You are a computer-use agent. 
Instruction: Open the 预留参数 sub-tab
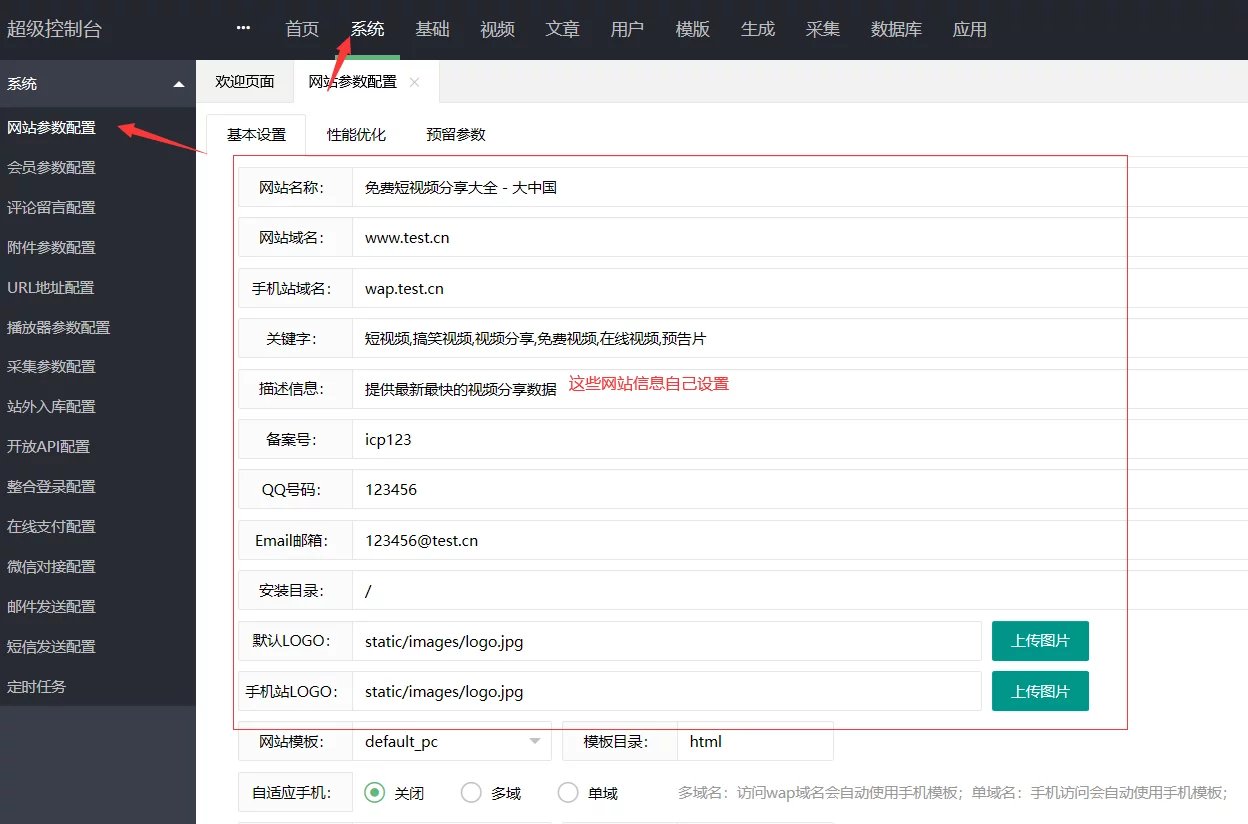click(x=455, y=134)
